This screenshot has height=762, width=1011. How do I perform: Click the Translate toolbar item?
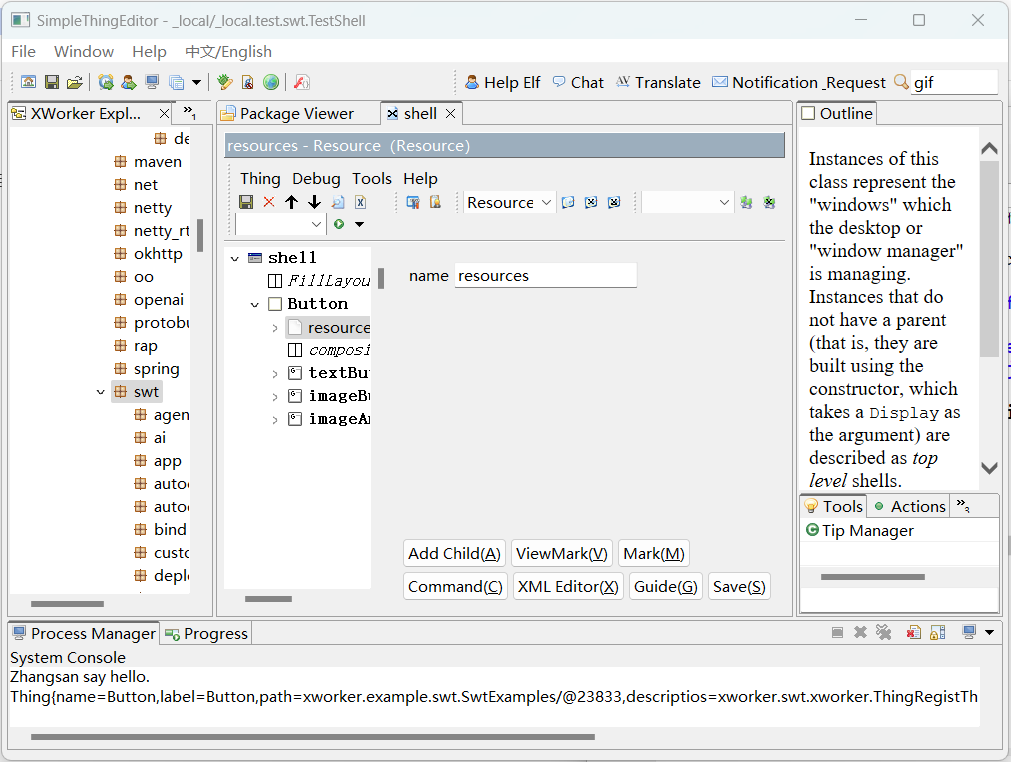pyautogui.click(x=658, y=83)
